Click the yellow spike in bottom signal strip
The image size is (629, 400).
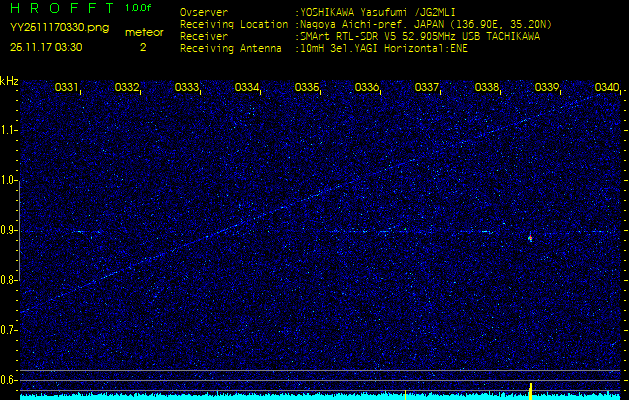click(x=530, y=388)
